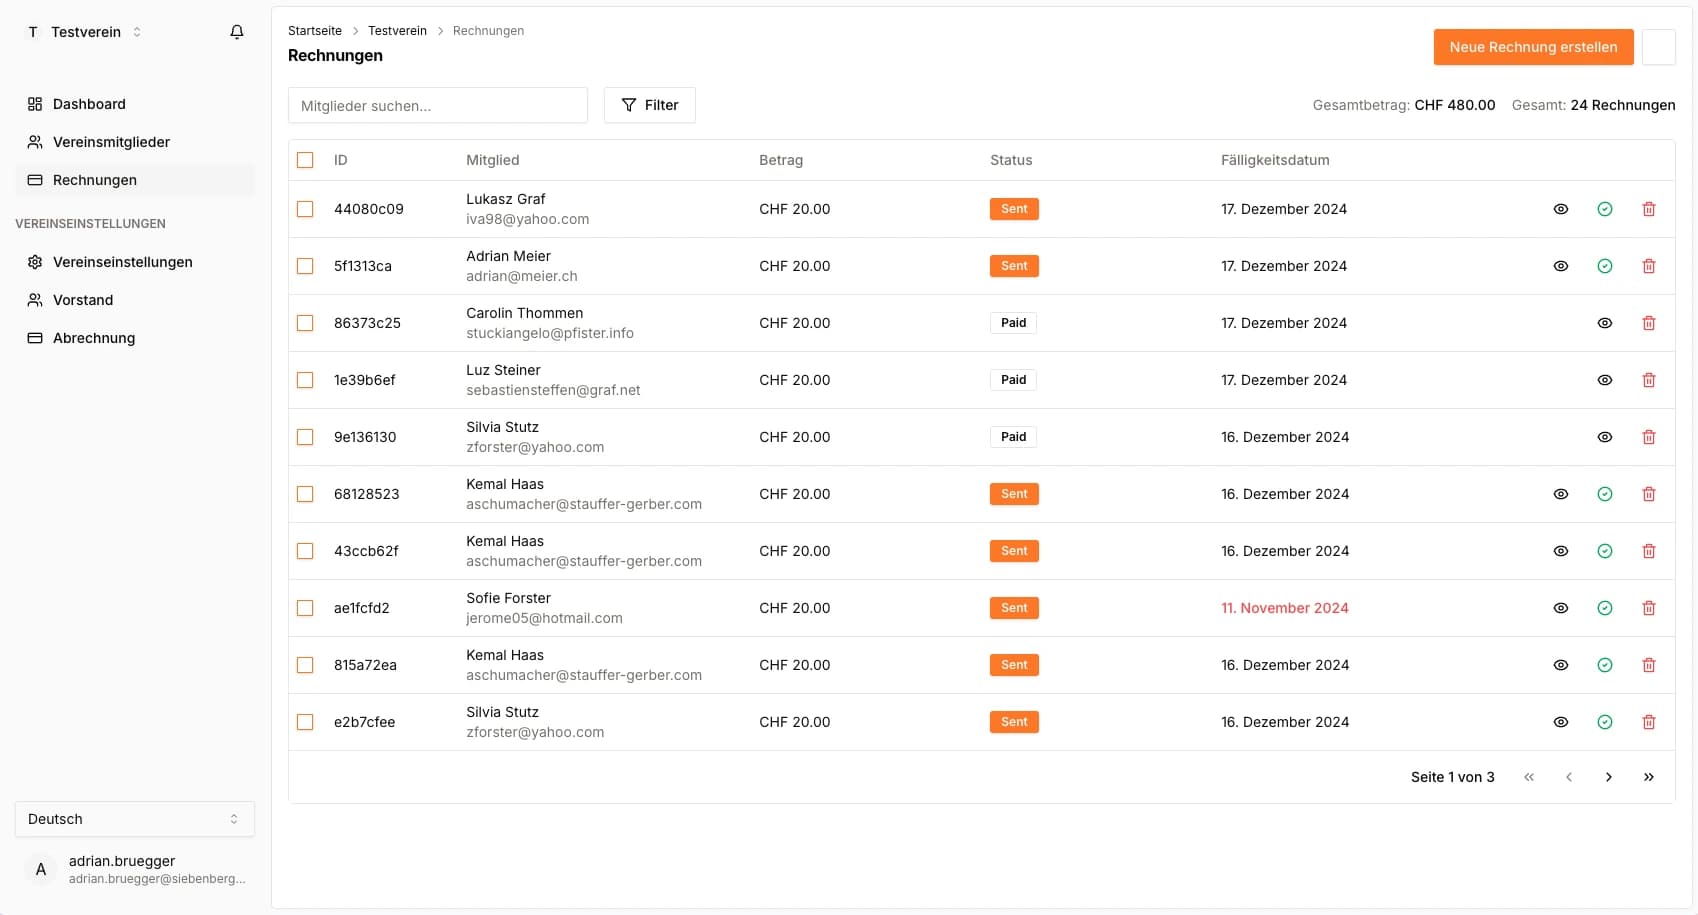View invoice e2b7cfee via eye icon
Viewport: 1698px width, 915px height.
[1561, 722]
